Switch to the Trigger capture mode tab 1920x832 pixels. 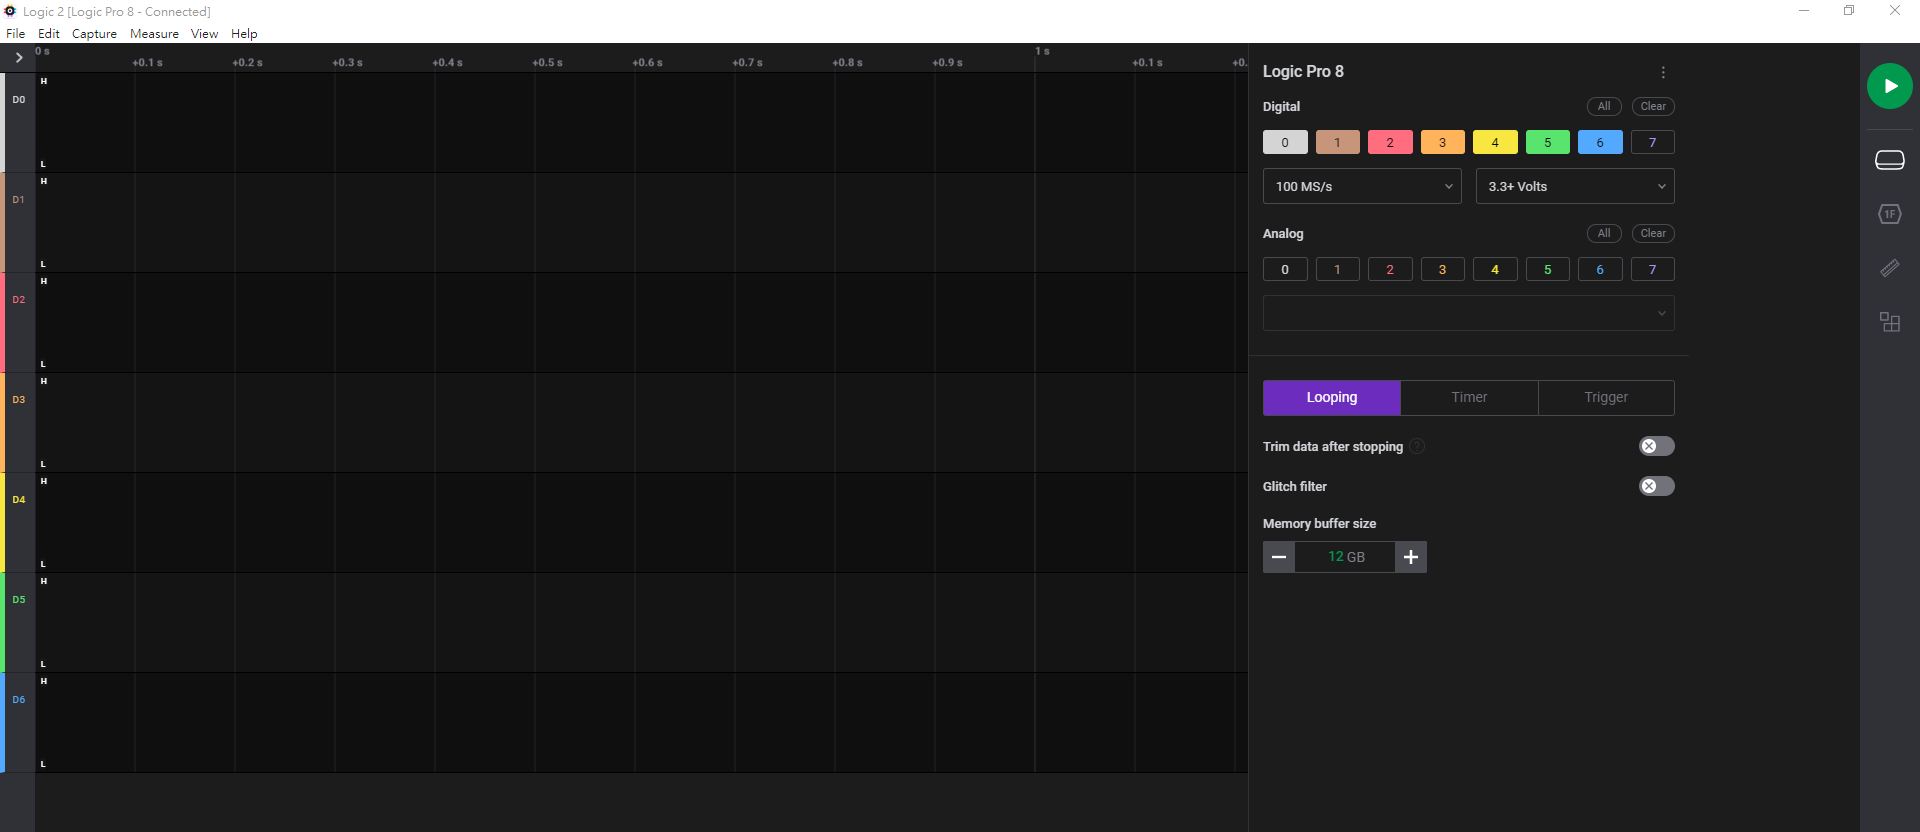point(1606,397)
